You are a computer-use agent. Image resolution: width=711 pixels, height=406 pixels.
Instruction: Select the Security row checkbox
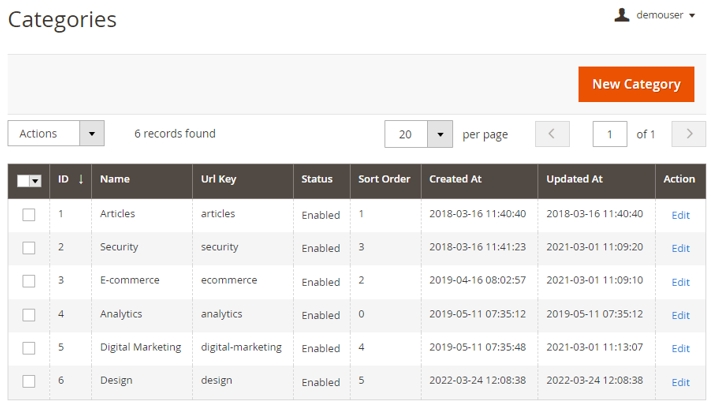(x=29, y=248)
